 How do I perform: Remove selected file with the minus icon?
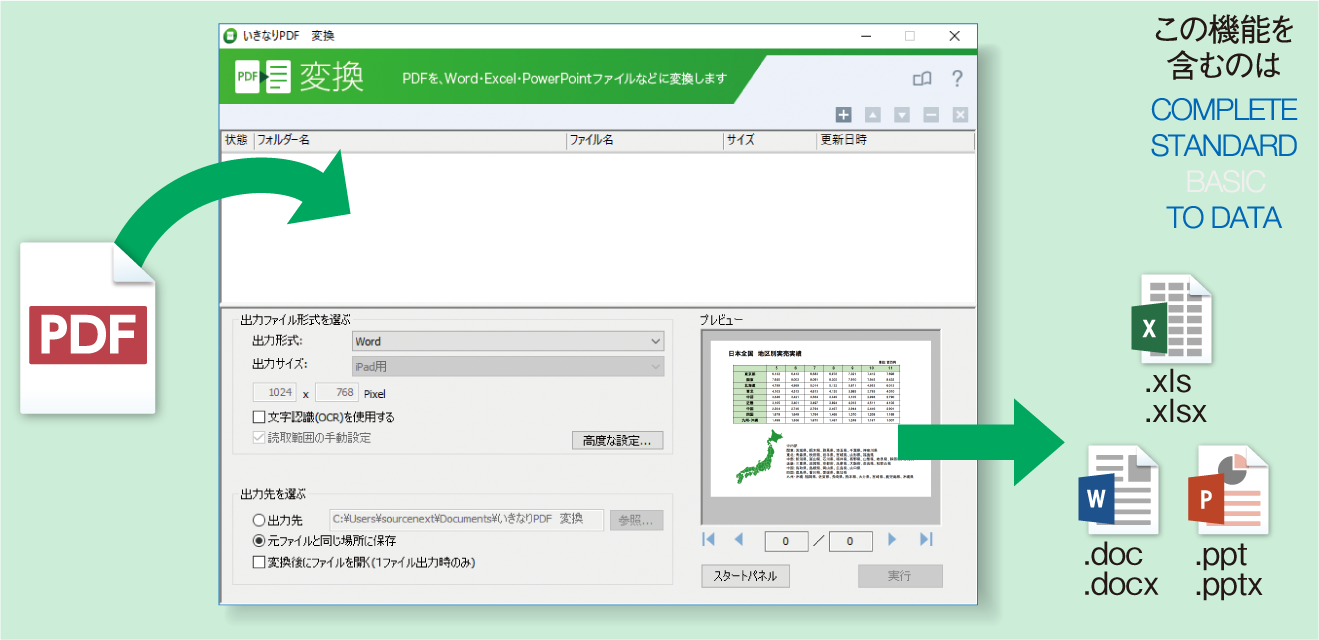(931, 115)
